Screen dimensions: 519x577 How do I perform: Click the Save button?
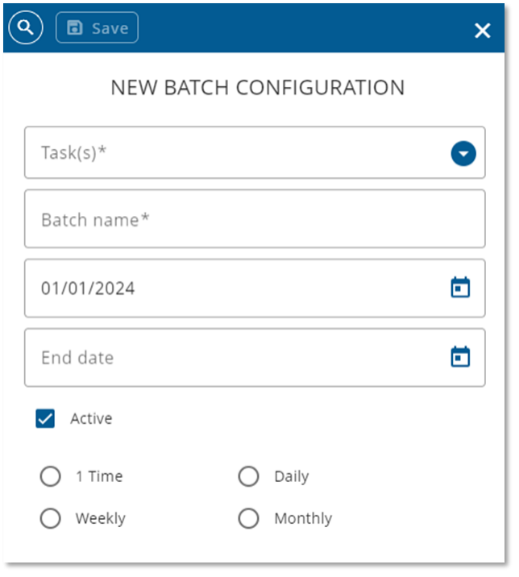(97, 28)
